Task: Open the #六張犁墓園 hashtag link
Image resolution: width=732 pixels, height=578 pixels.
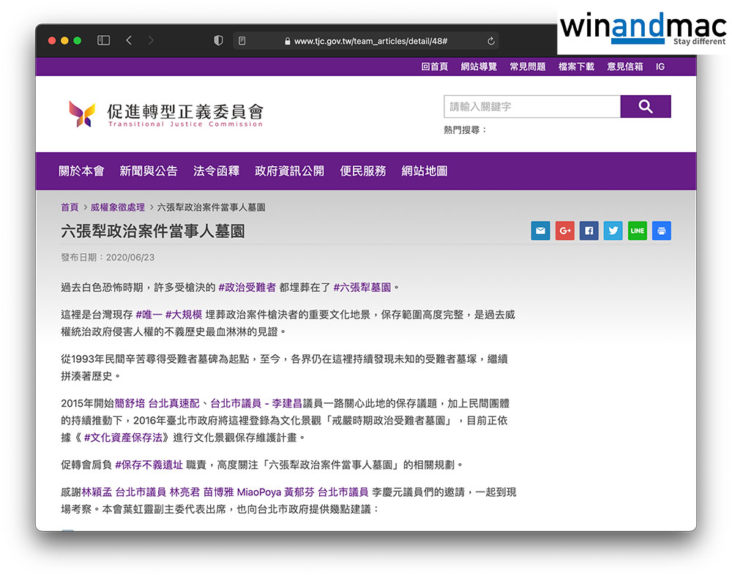Action: coord(362,287)
